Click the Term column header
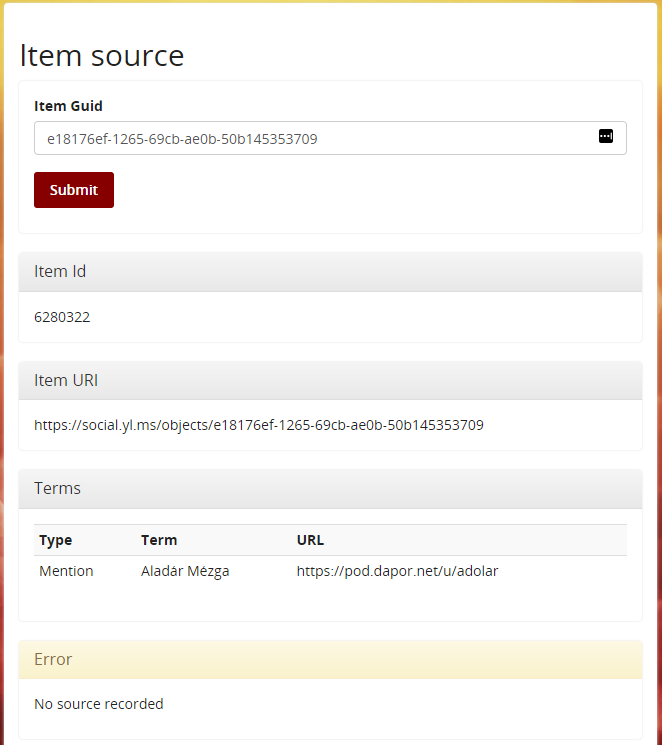 (159, 540)
